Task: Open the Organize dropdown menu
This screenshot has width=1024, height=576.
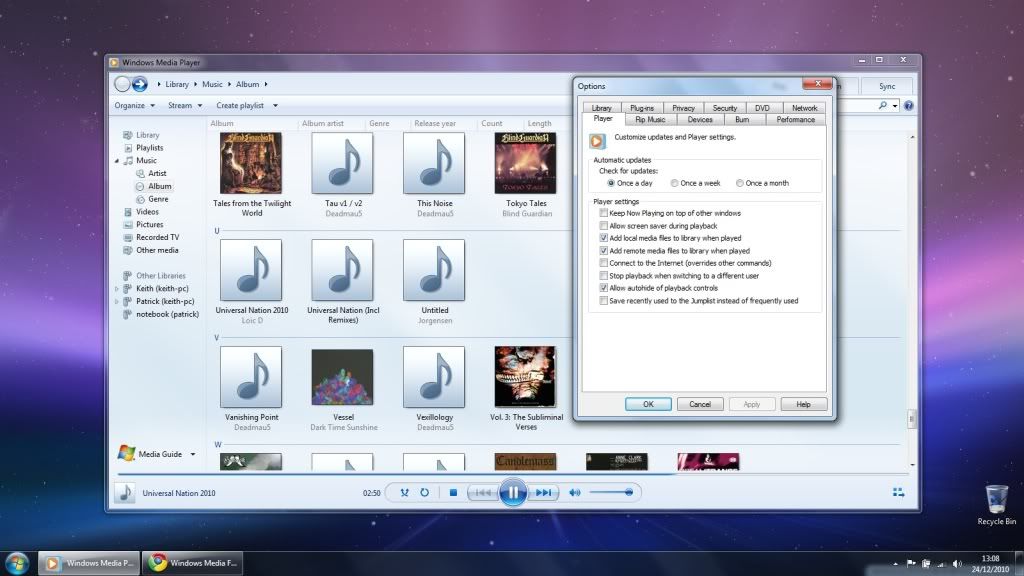Action: [134, 105]
